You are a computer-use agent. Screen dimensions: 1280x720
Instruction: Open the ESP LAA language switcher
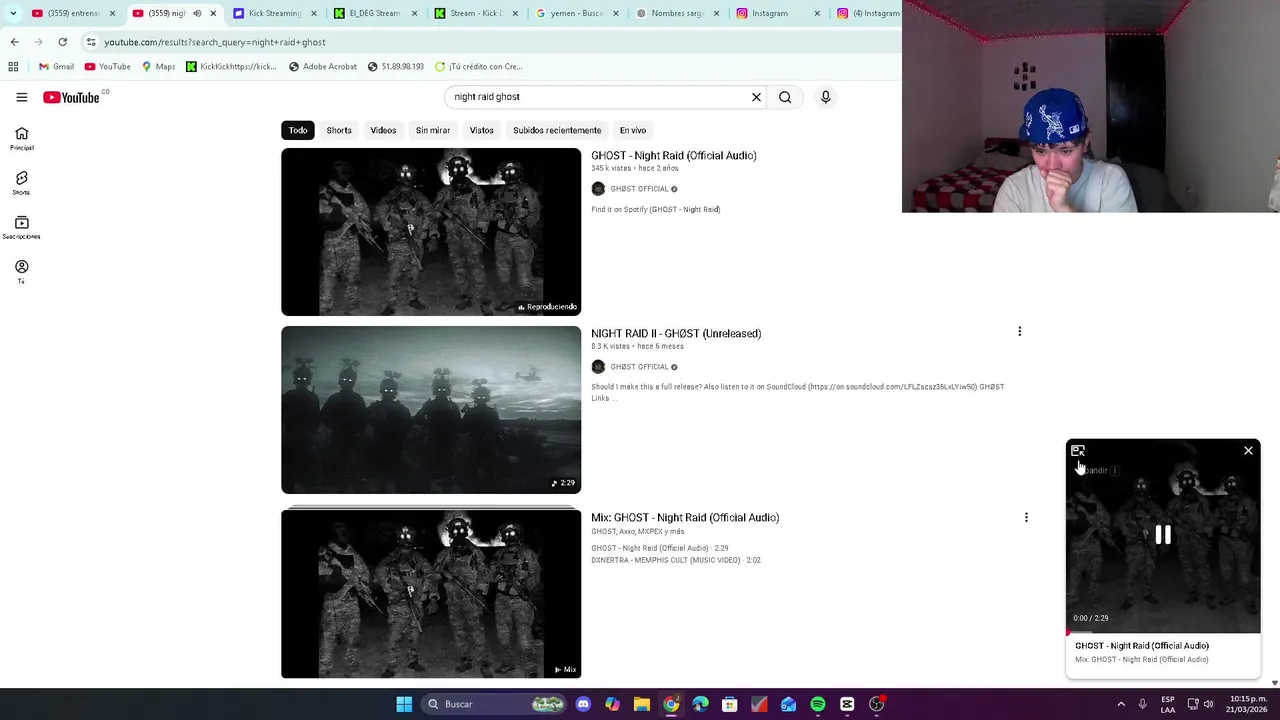[1168, 704]
